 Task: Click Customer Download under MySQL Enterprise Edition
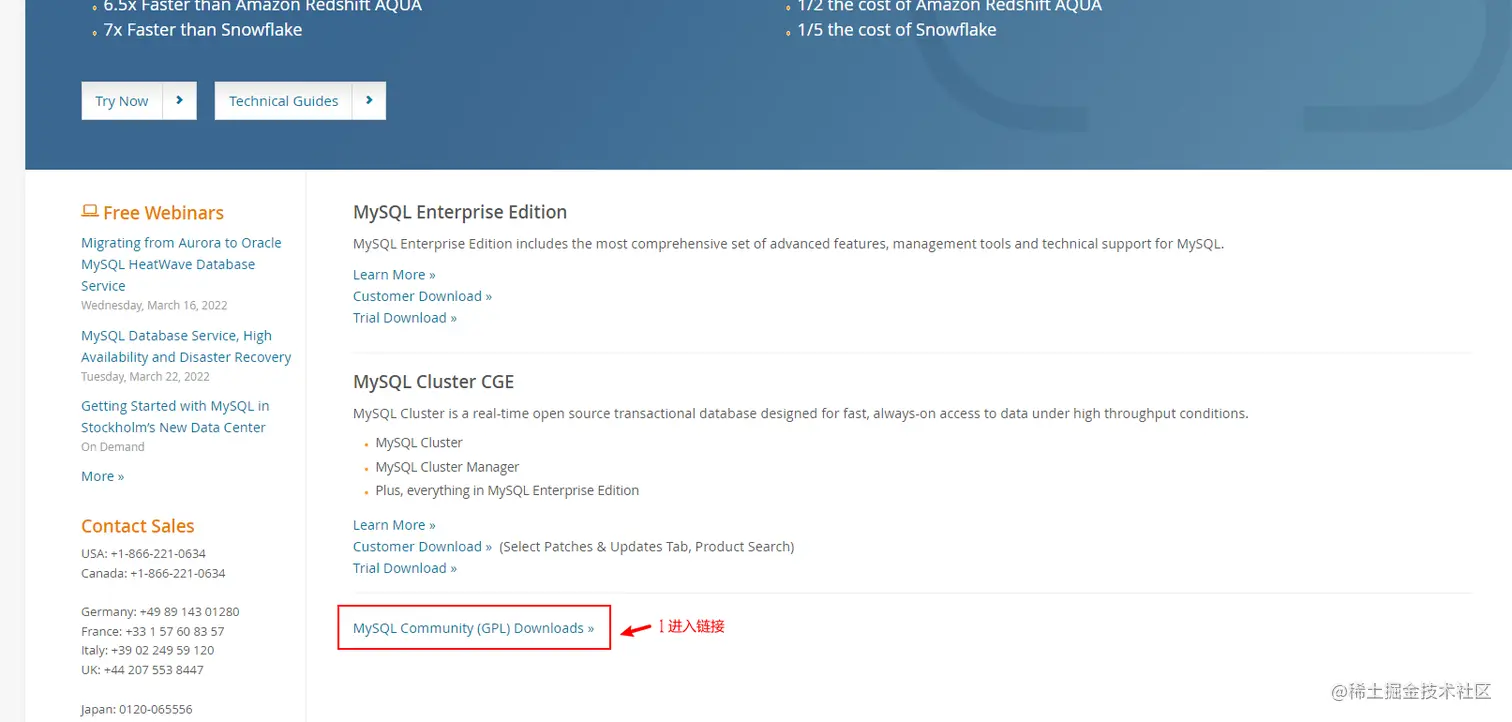click(x=422, y=296)
